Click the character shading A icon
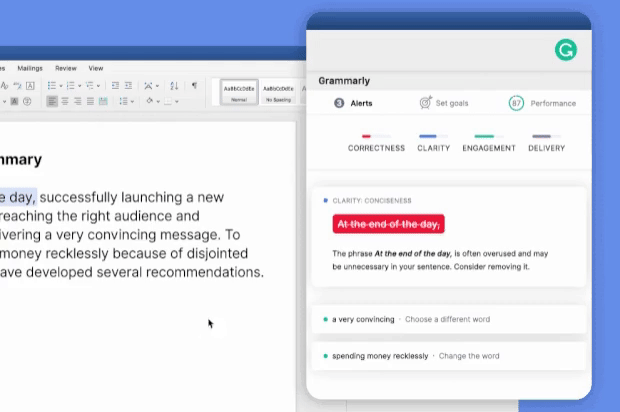The width and height of the screenshot is (620, 412). (14, 101)
